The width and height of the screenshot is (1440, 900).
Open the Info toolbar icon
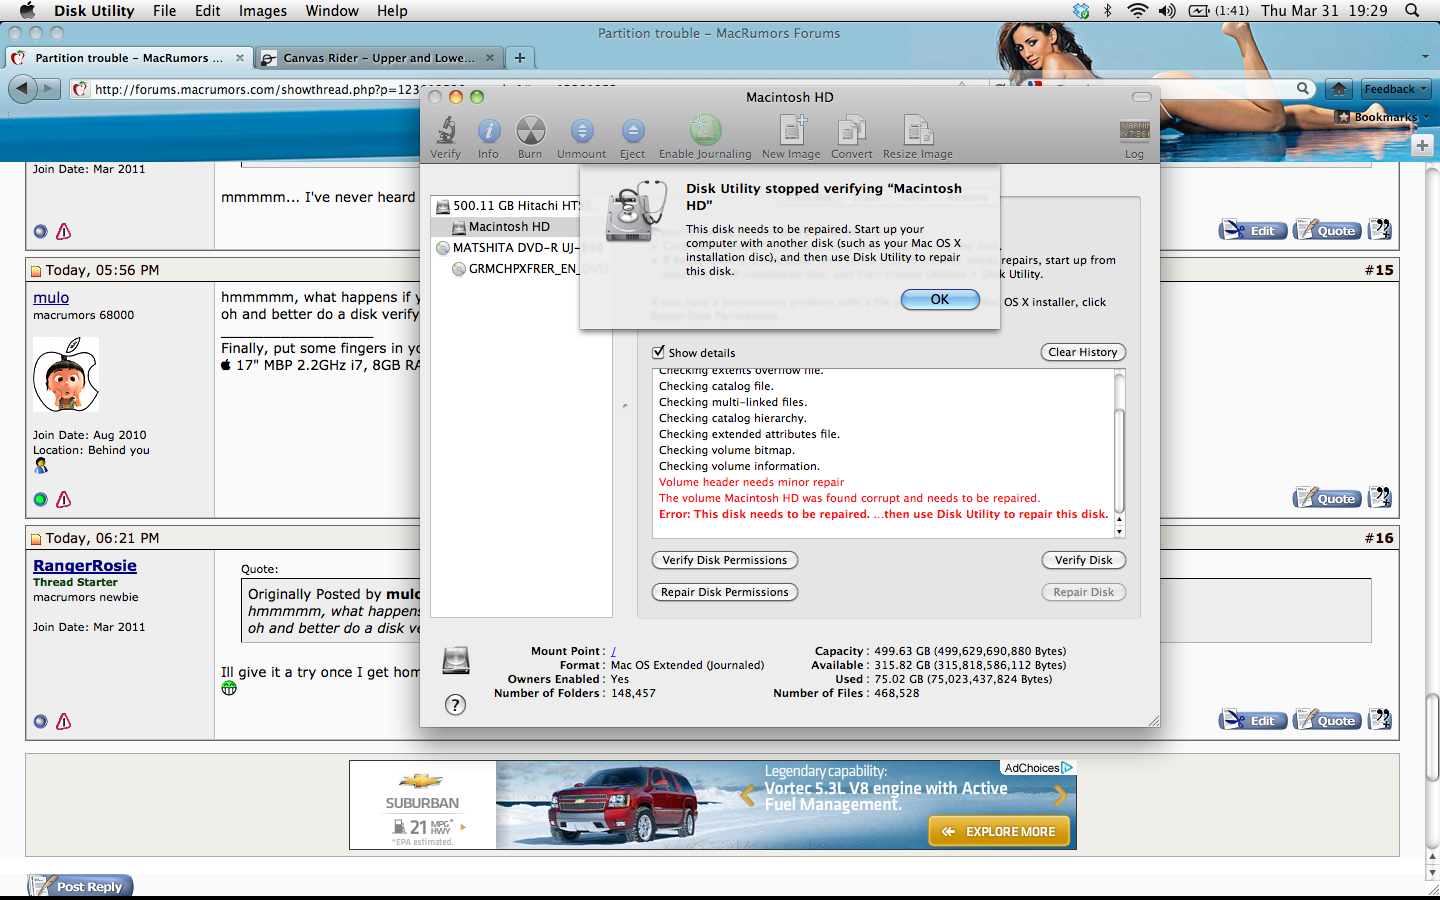click(x=488, y=137)
